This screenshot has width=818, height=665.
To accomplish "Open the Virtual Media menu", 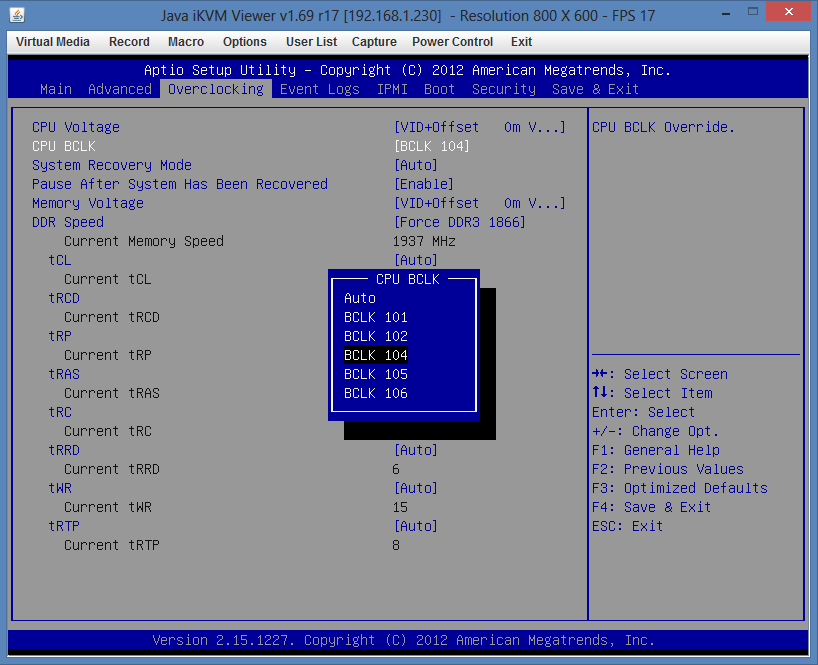I will point(53,42).
